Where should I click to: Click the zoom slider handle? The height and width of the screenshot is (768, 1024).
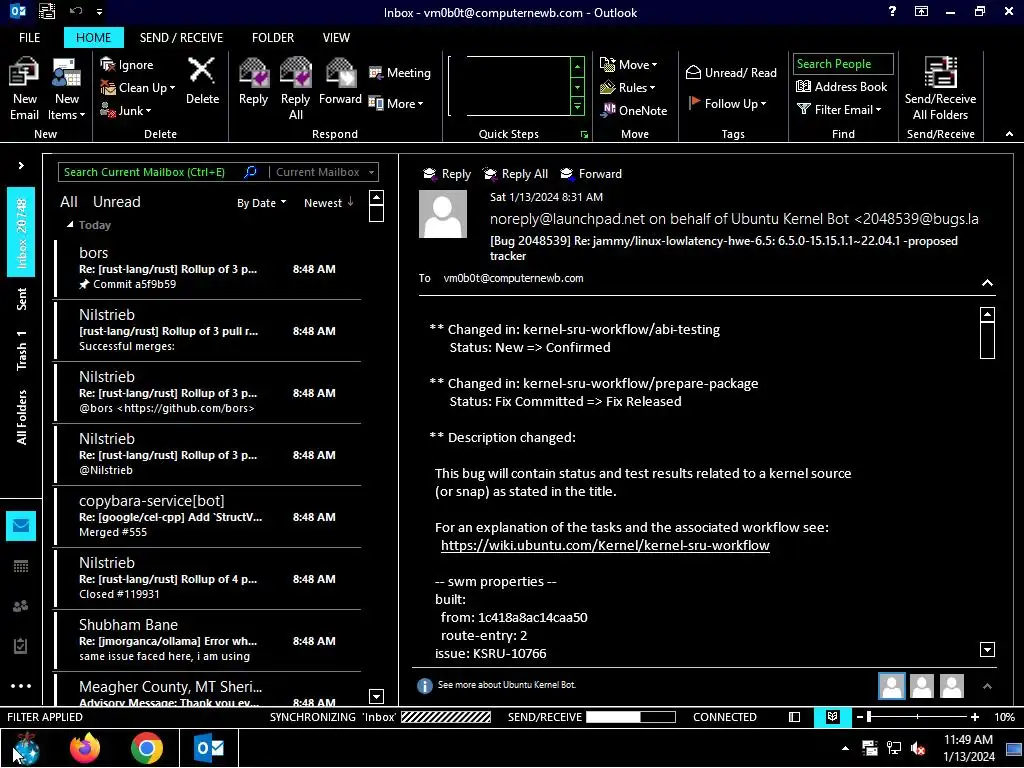click(x=869, y=716)
